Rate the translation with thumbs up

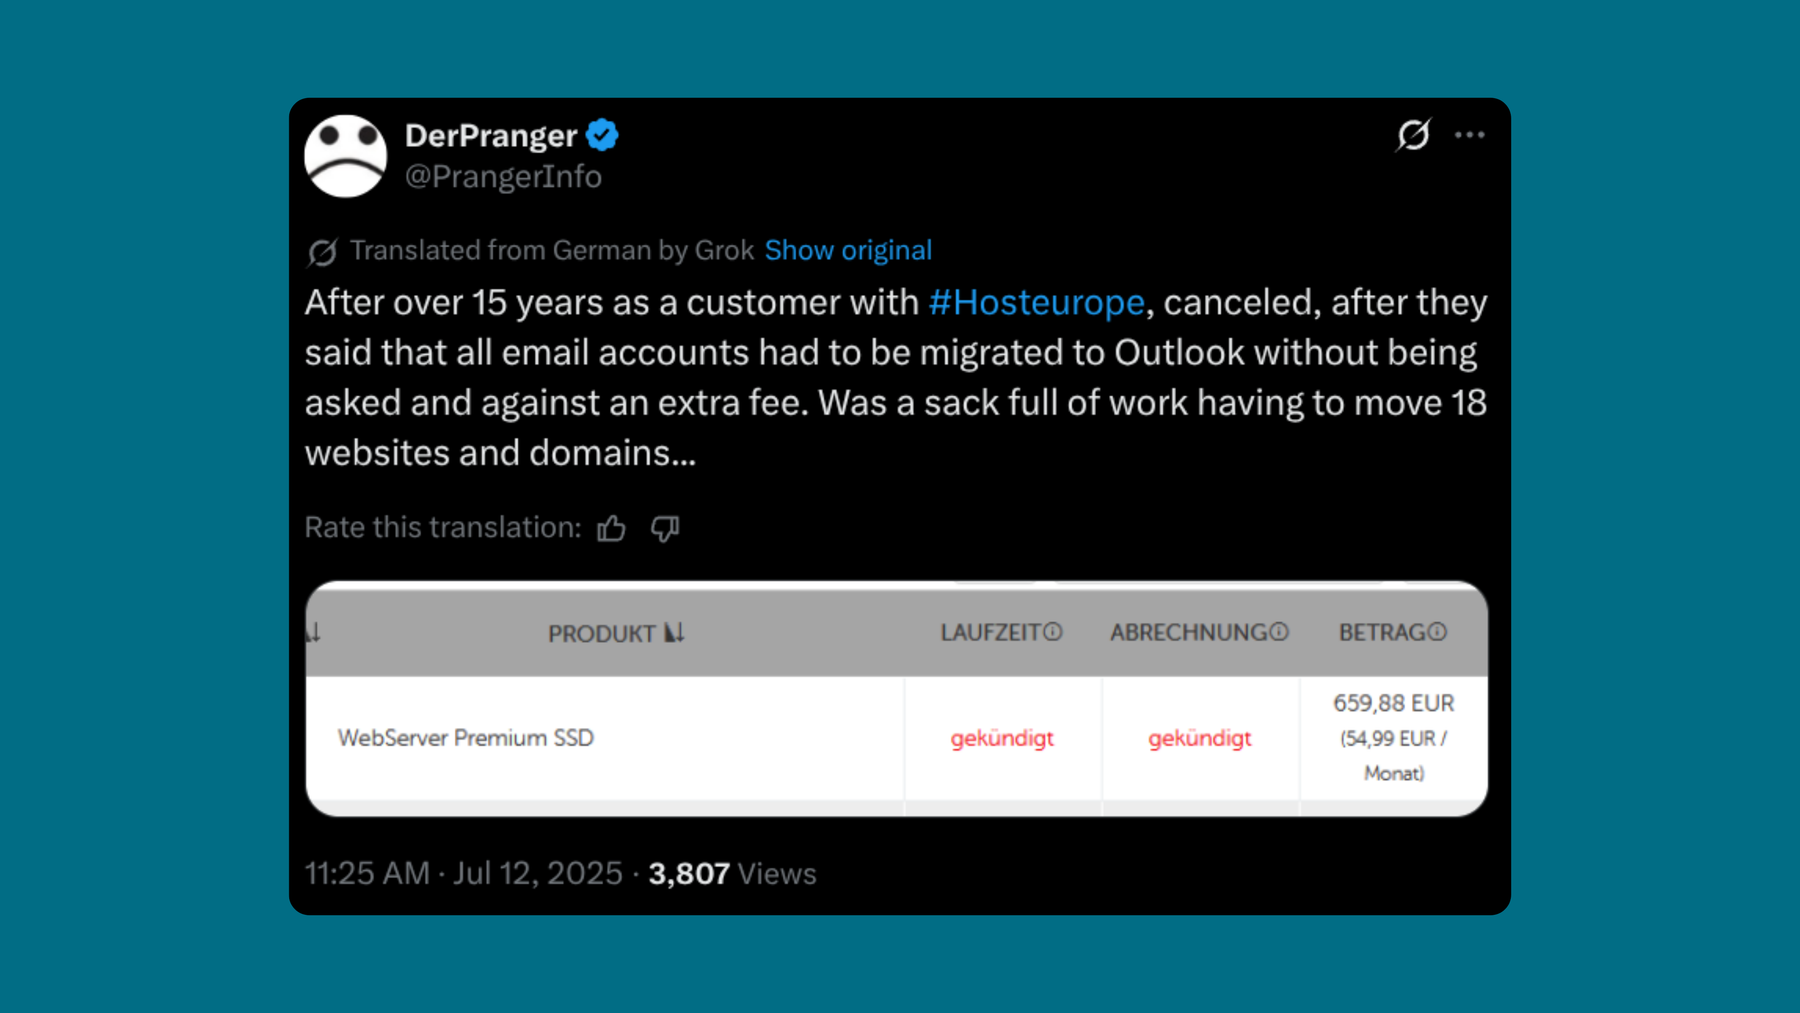coord(612,528)
